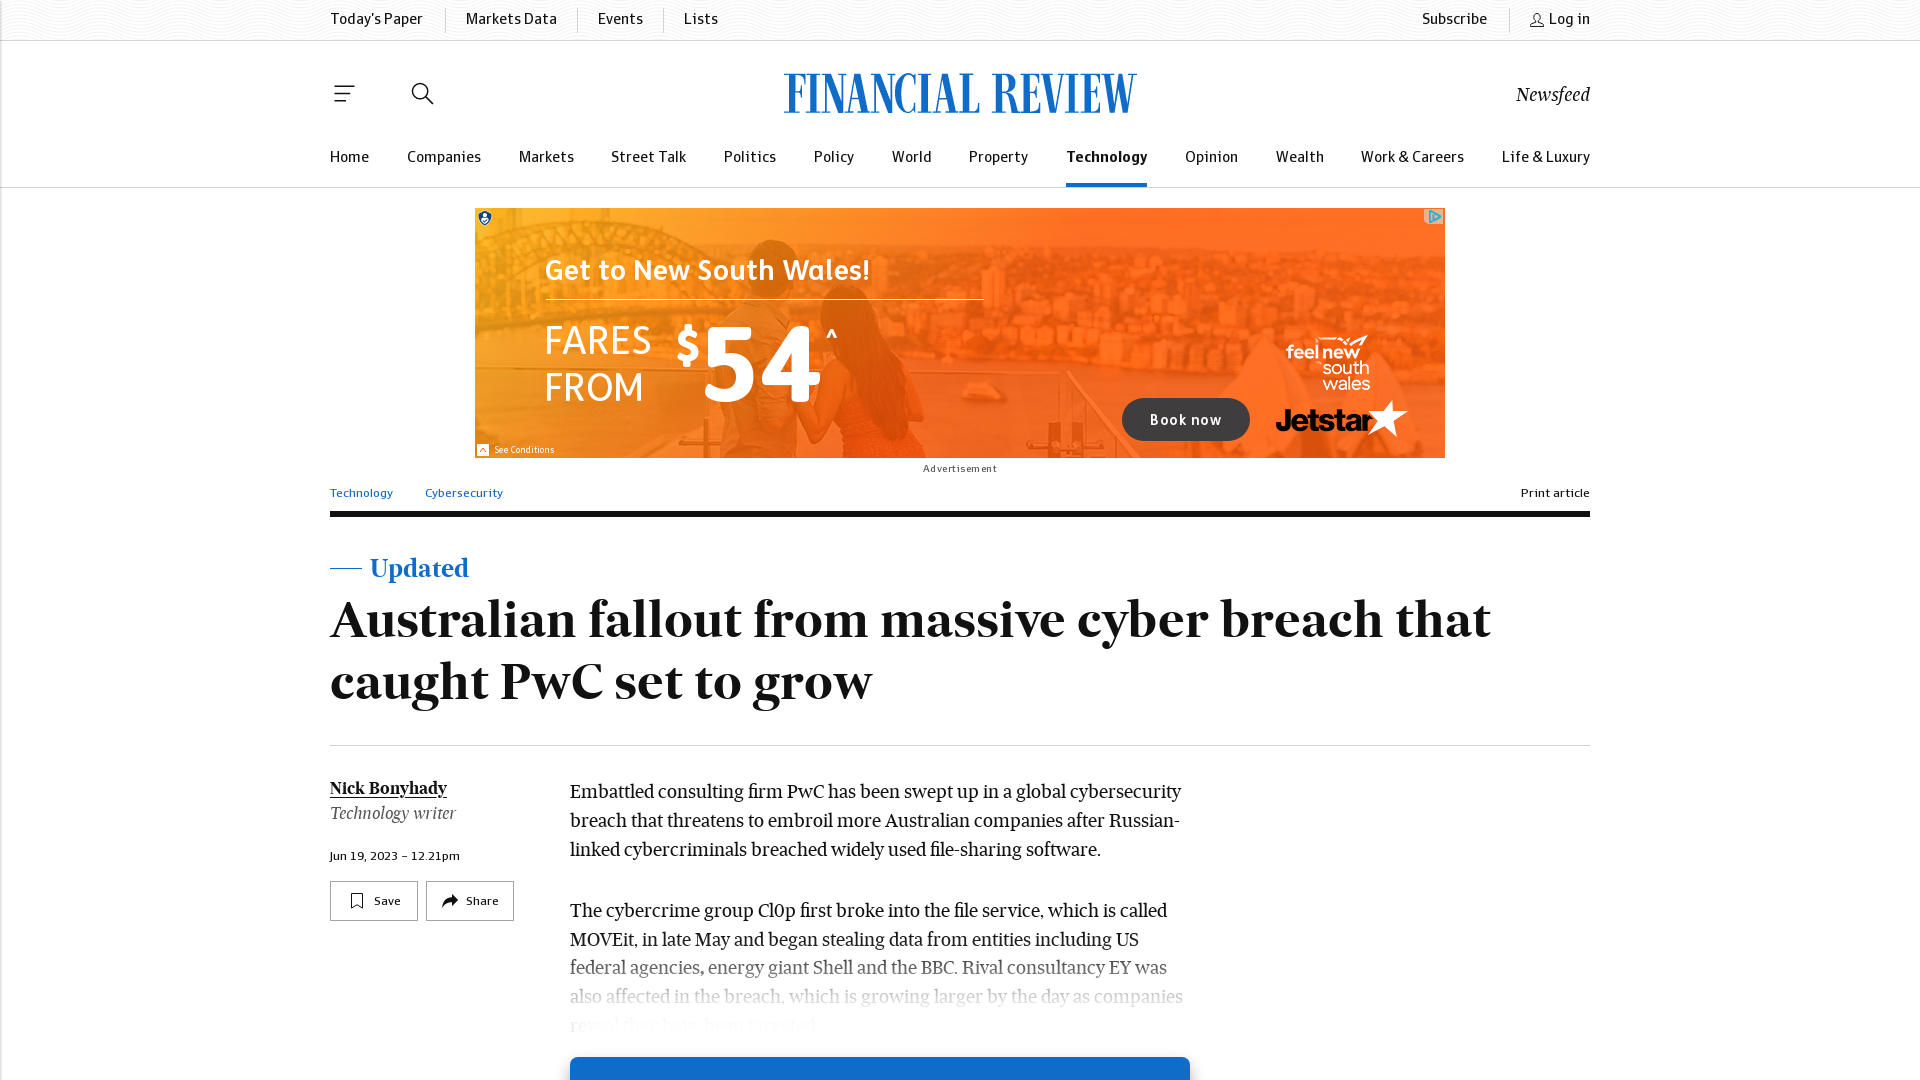1920x1080 pixels.
Task: Click the Today's Paper dropdown item
Action: (x=377, y=20)
